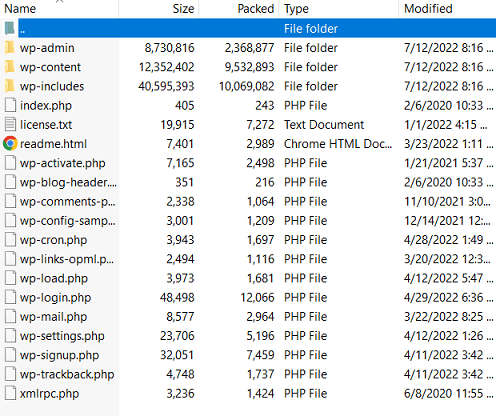Click the wp-links-opml file icon
Viewport: 496px width, 416px height.
[10, 259]
